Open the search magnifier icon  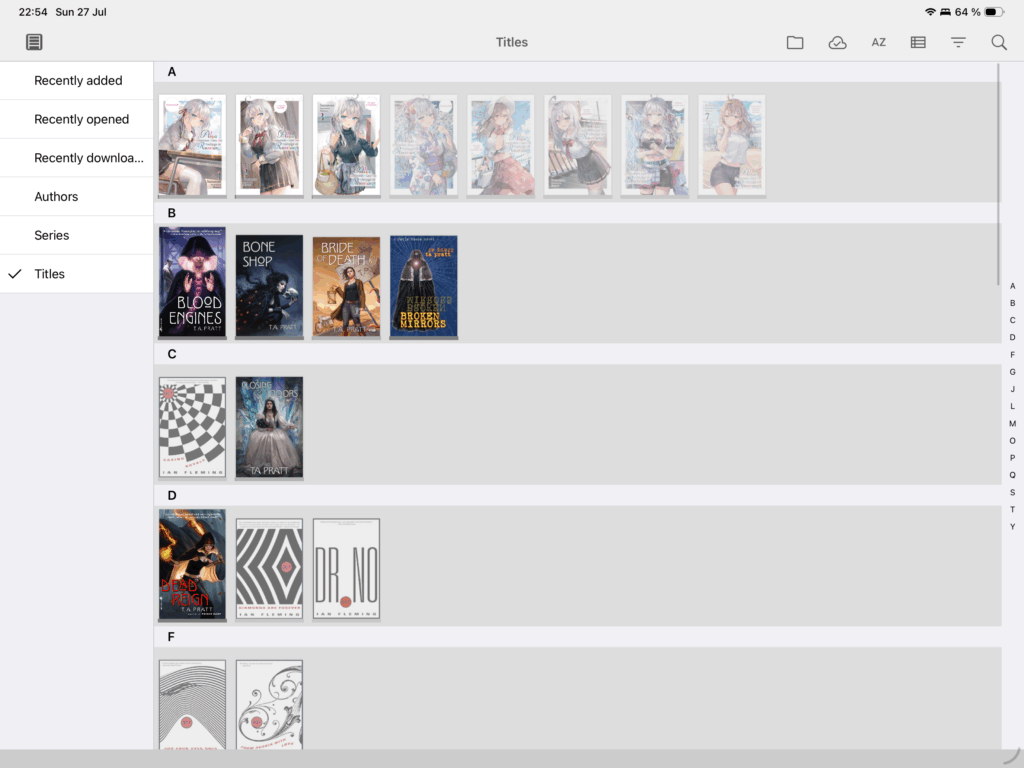(x=999, y=42)
